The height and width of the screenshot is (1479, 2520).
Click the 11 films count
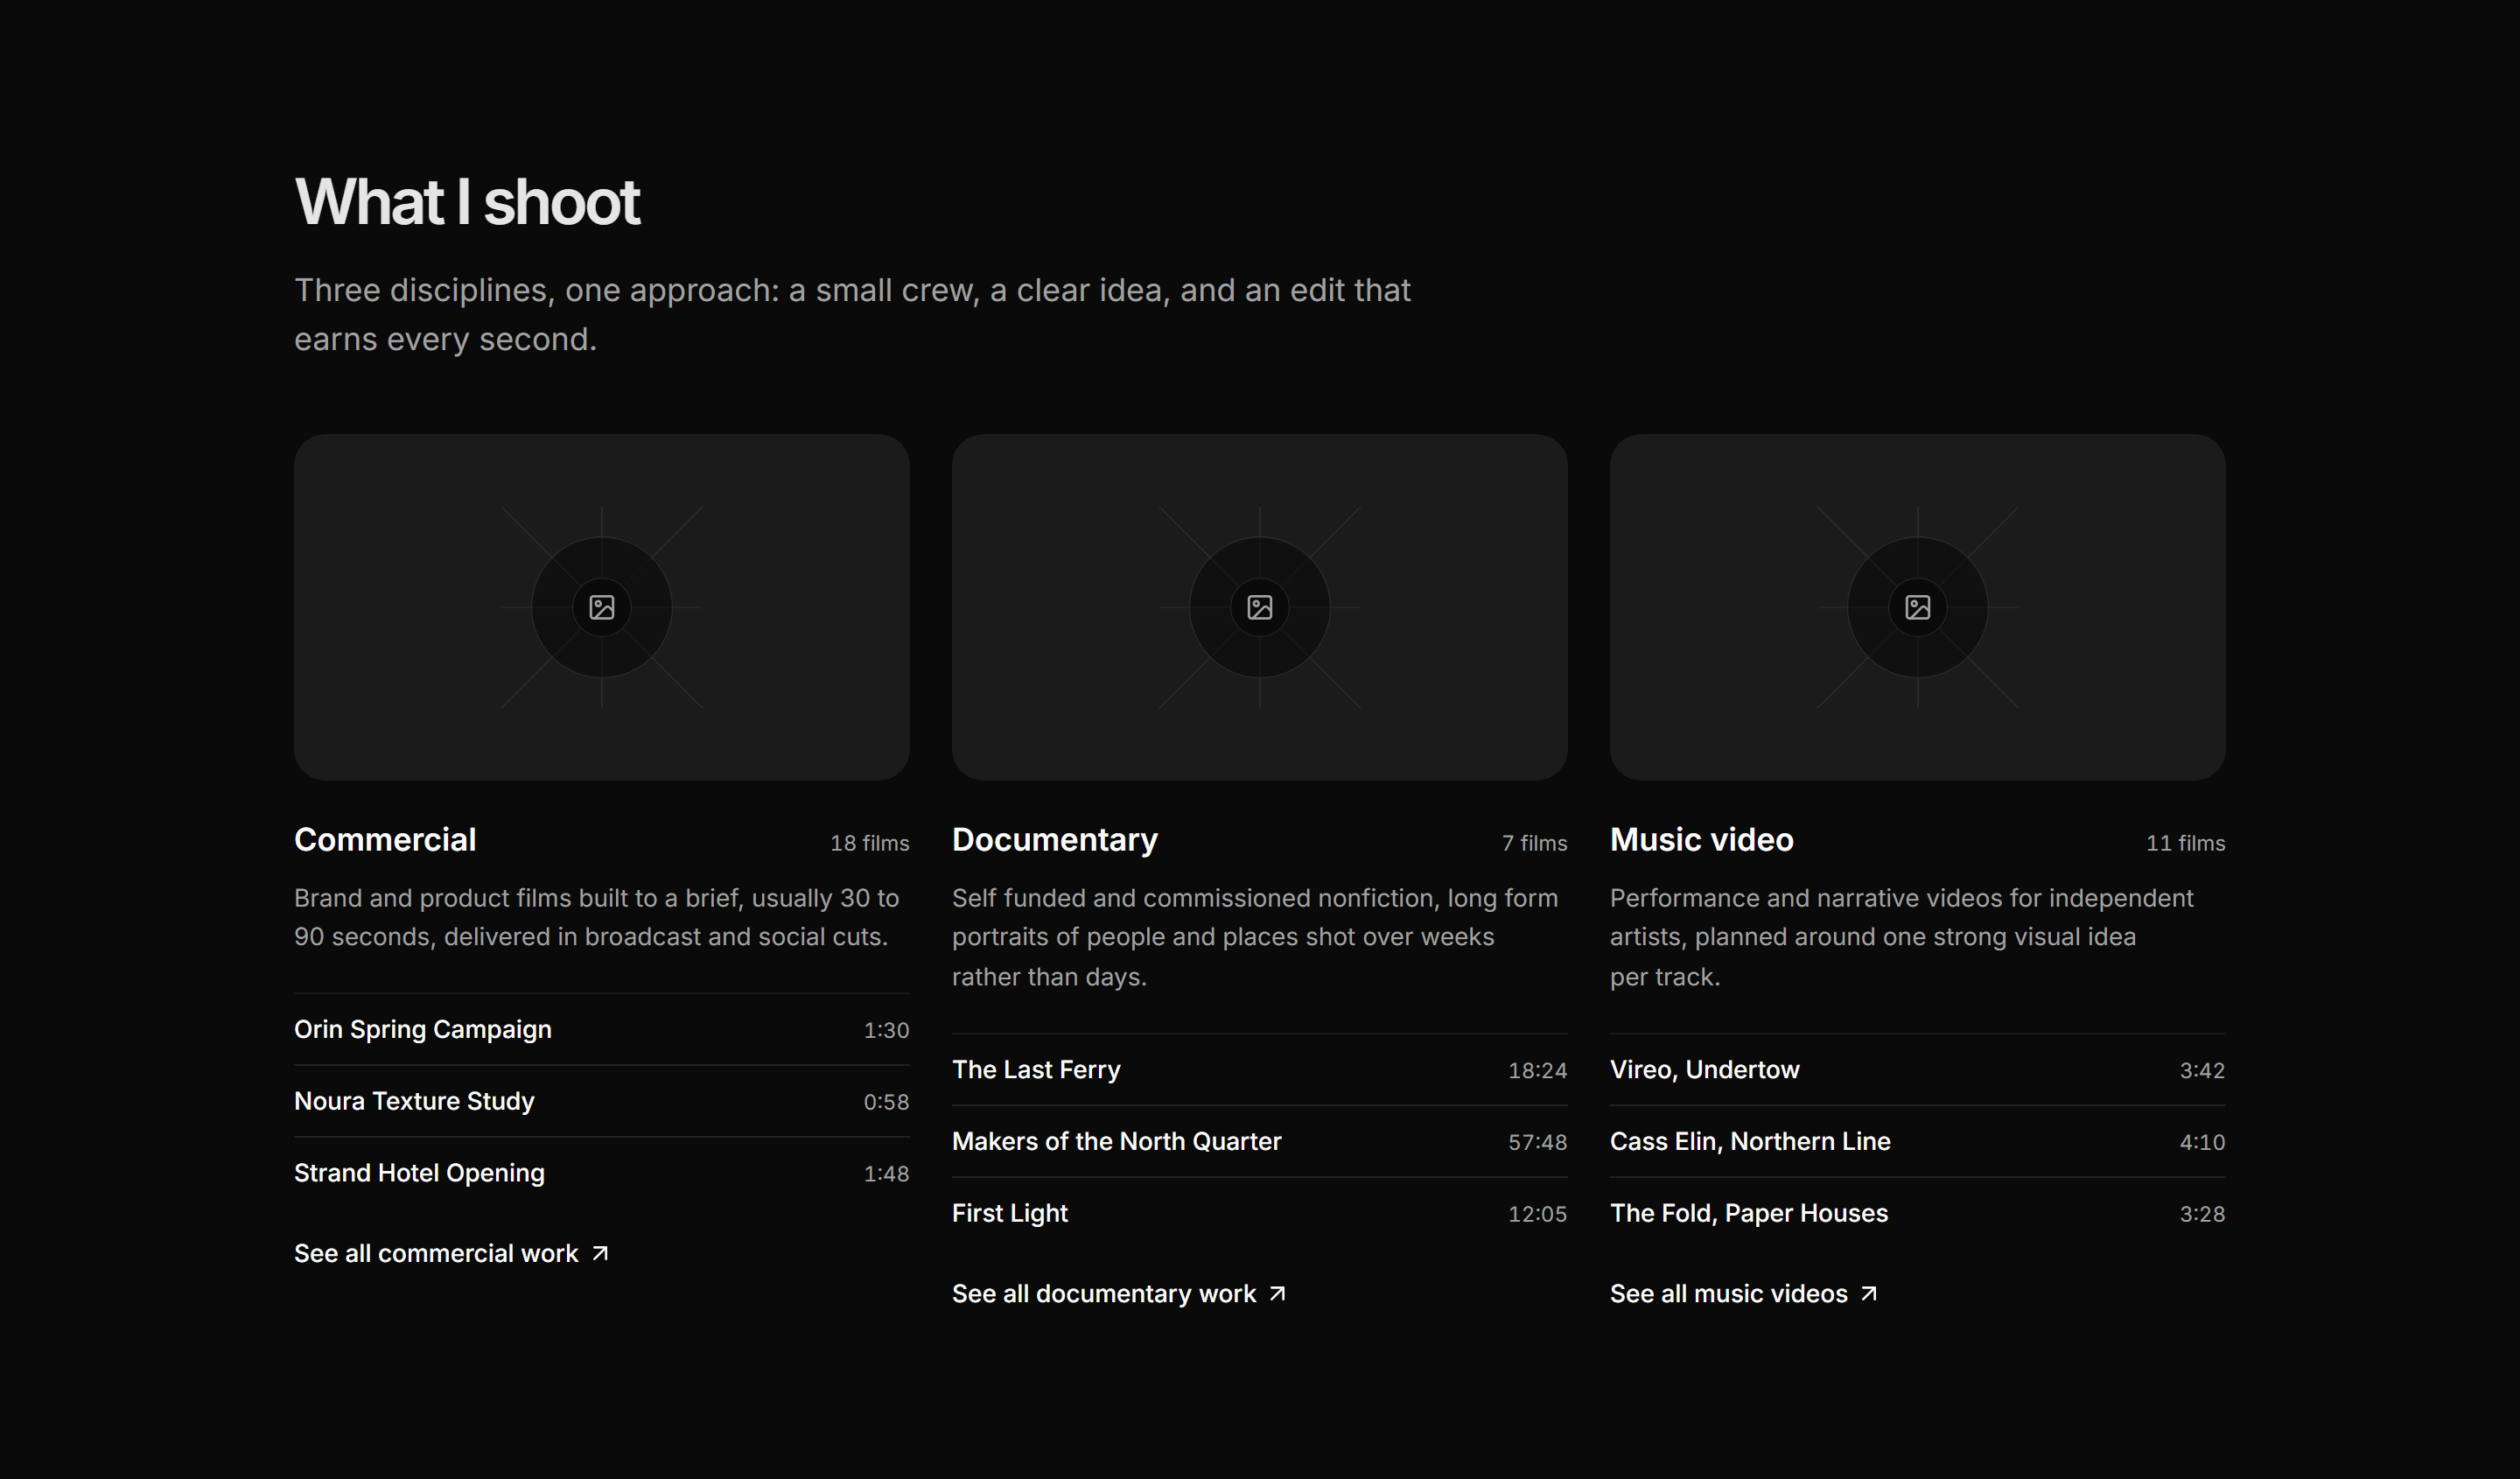(2185, 843)
